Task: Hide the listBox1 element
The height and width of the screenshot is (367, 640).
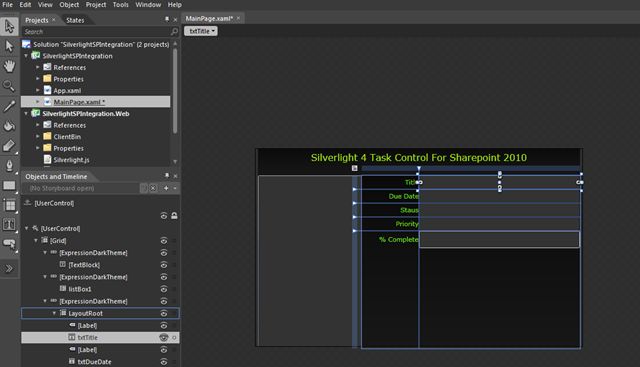Action: click(x=164, y=289)
